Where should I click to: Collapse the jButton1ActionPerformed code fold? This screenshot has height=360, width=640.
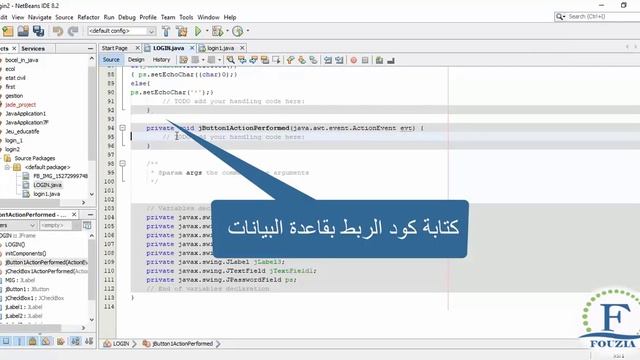pyautogui.click(x=122, y=128)
